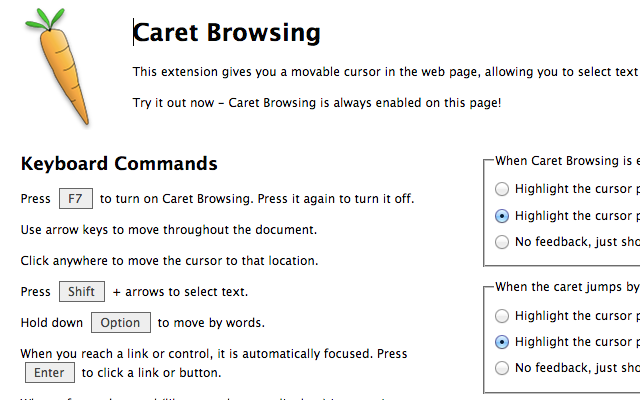
Task: Click the F7 key button
Action: (75, 198)
